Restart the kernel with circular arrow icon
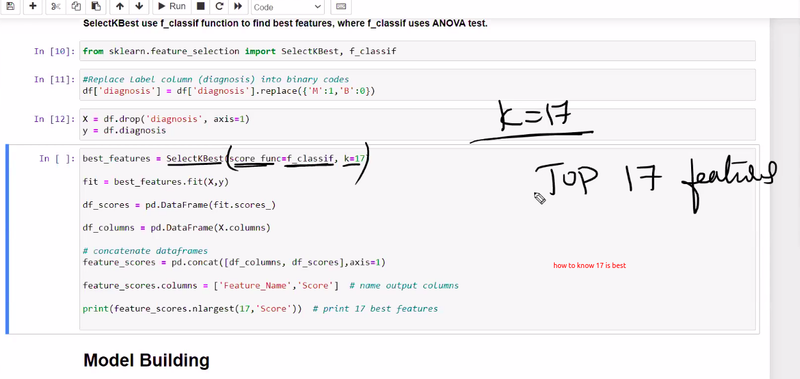The height and width of the screenshot is (379, 800). point(219,6)
